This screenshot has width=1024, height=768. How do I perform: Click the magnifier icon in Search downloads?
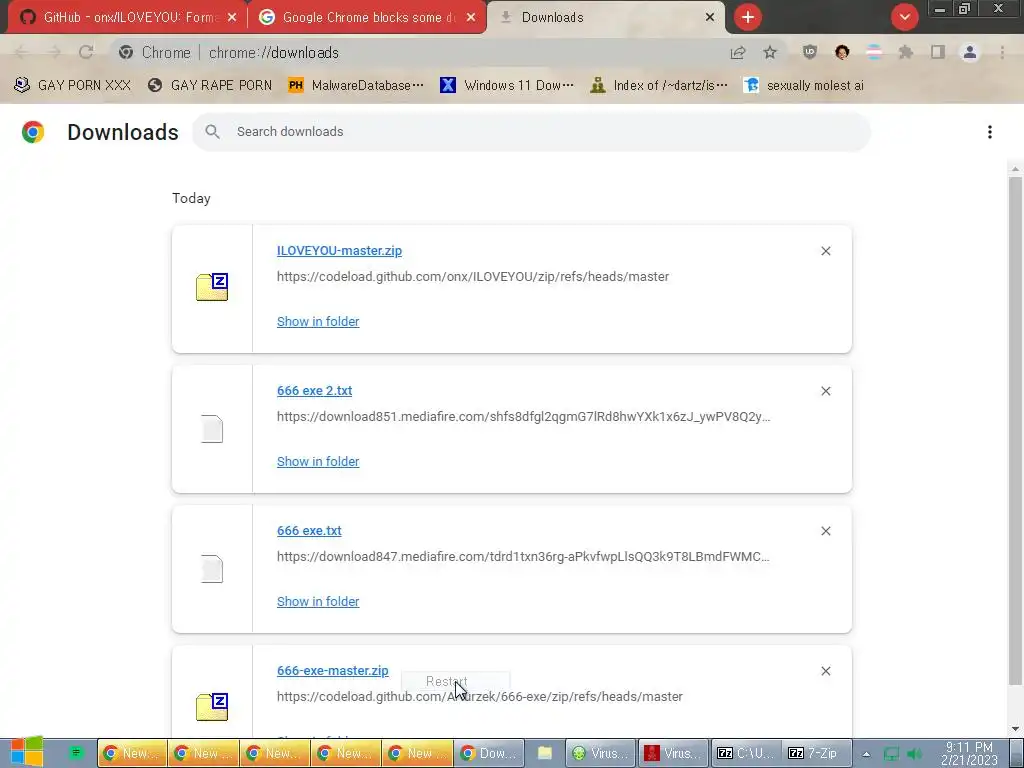pos(212,132)
